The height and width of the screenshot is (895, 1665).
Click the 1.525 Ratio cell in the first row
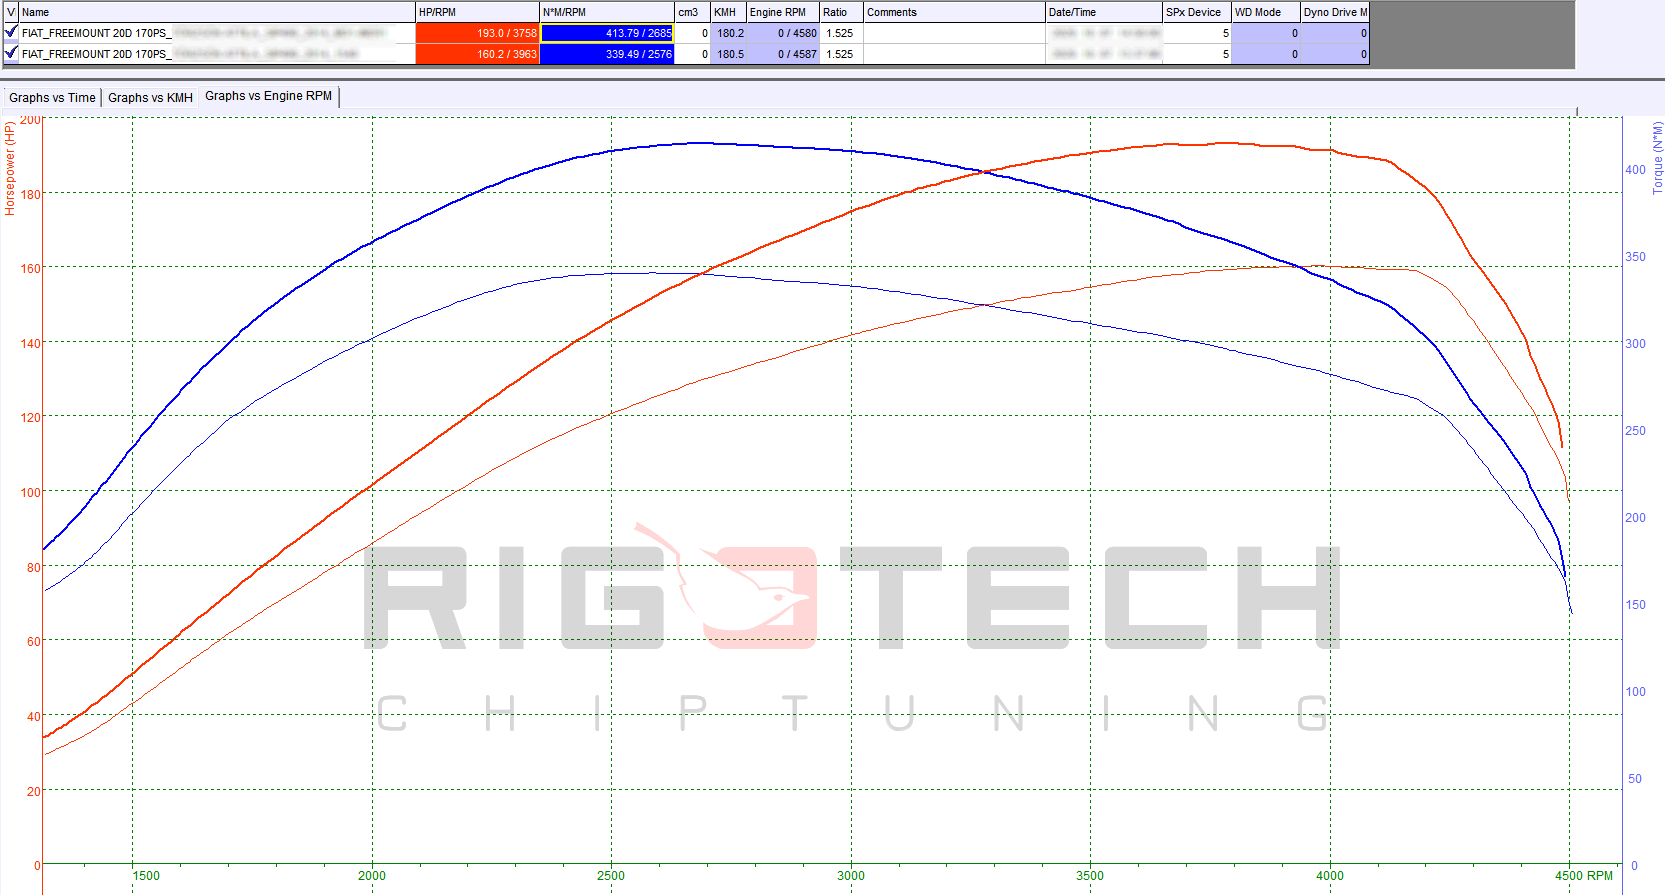(841, 33)
